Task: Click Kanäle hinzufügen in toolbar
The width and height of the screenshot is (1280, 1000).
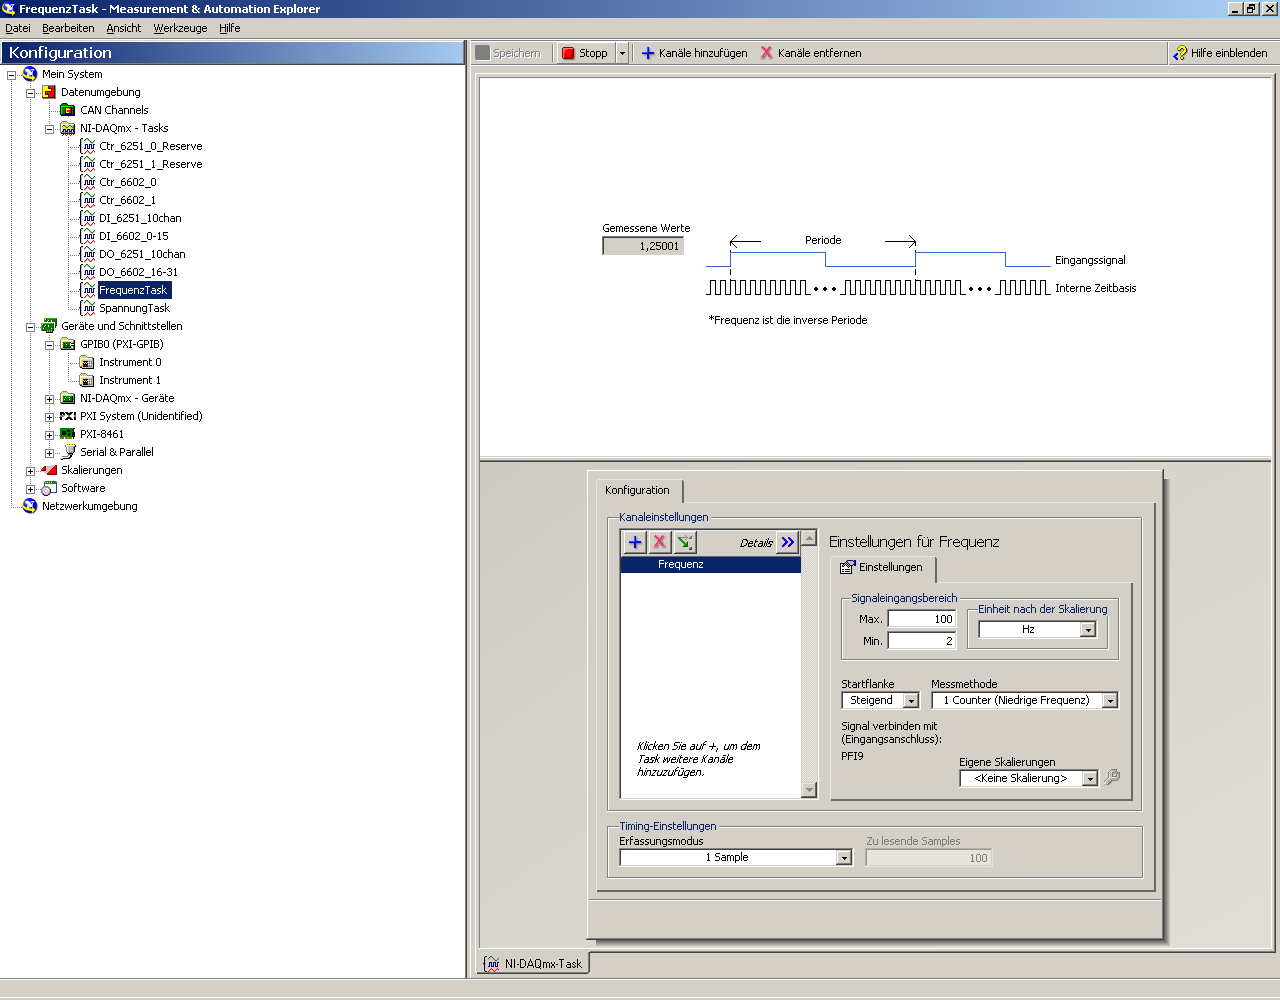Action: click(x=694, y=53)
